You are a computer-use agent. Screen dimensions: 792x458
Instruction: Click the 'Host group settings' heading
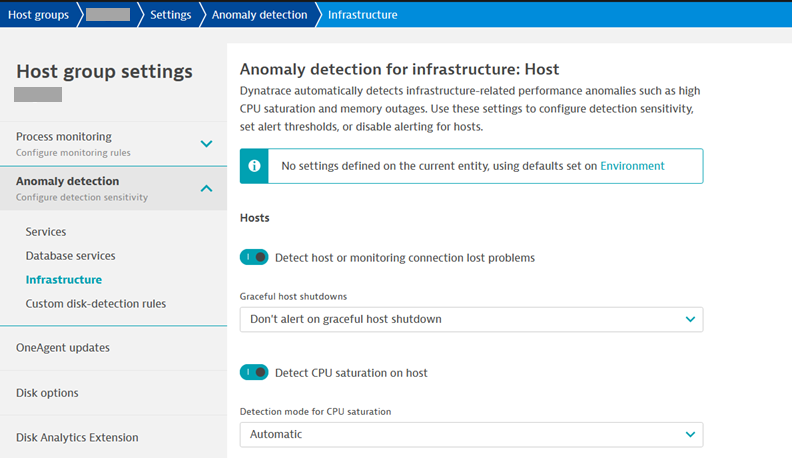104,71
